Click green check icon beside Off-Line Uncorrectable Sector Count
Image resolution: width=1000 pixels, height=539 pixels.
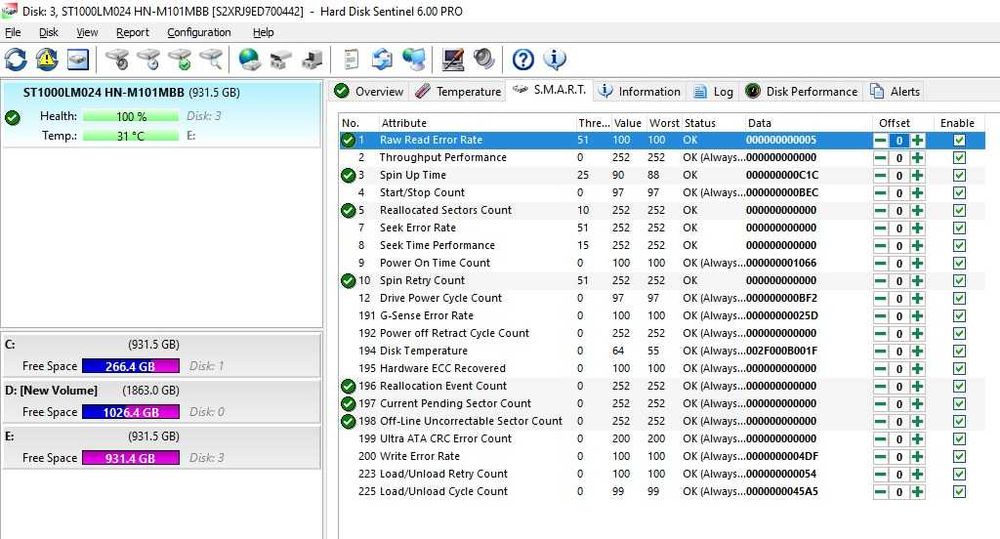[348, 421]
